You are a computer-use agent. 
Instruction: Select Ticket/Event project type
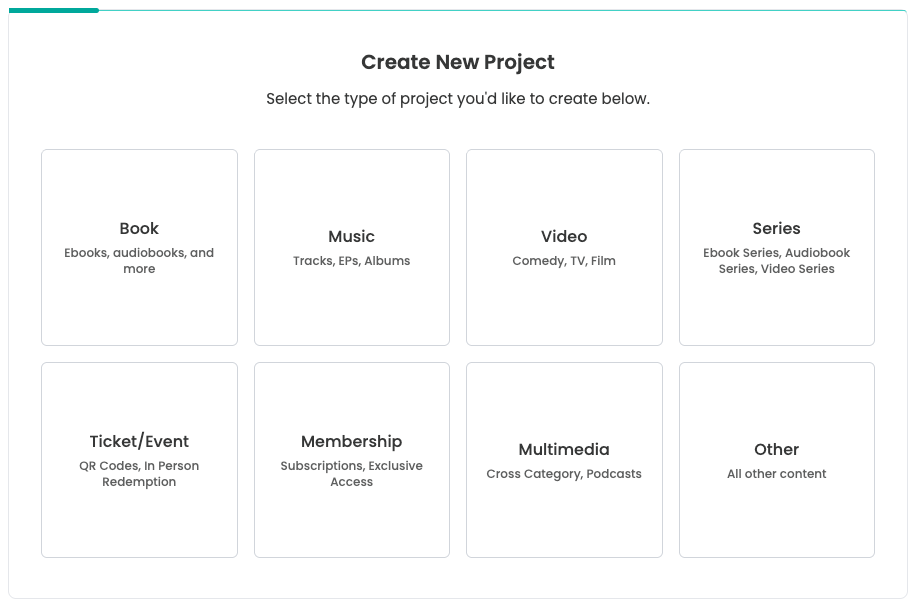click(x=139, y=458)
